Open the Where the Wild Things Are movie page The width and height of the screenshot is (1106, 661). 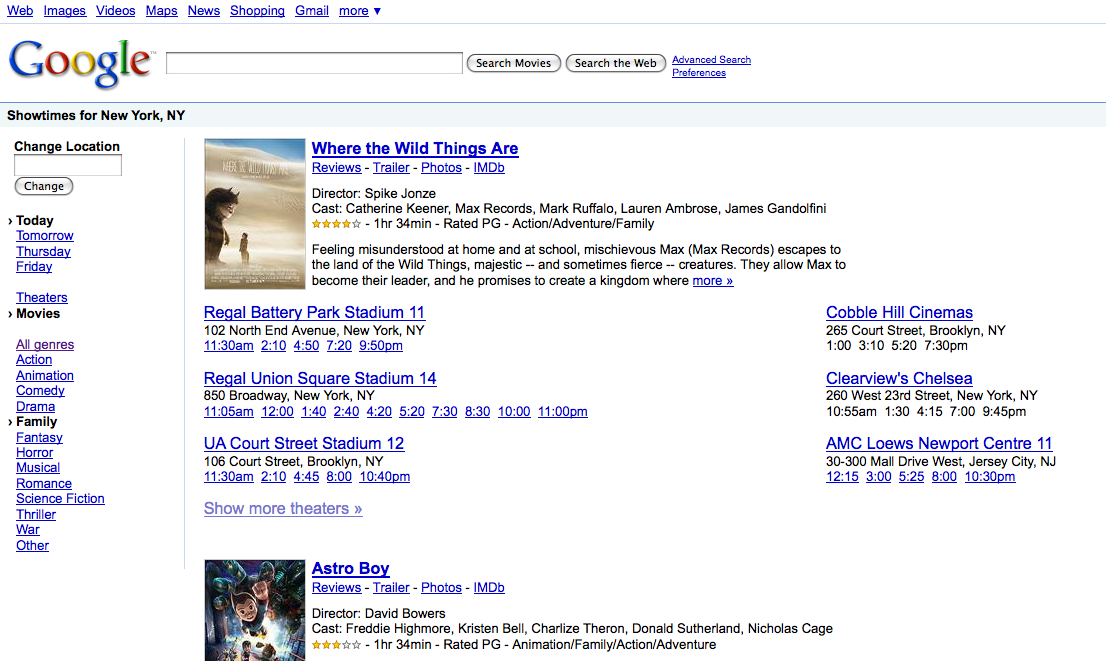coord(414,148)
